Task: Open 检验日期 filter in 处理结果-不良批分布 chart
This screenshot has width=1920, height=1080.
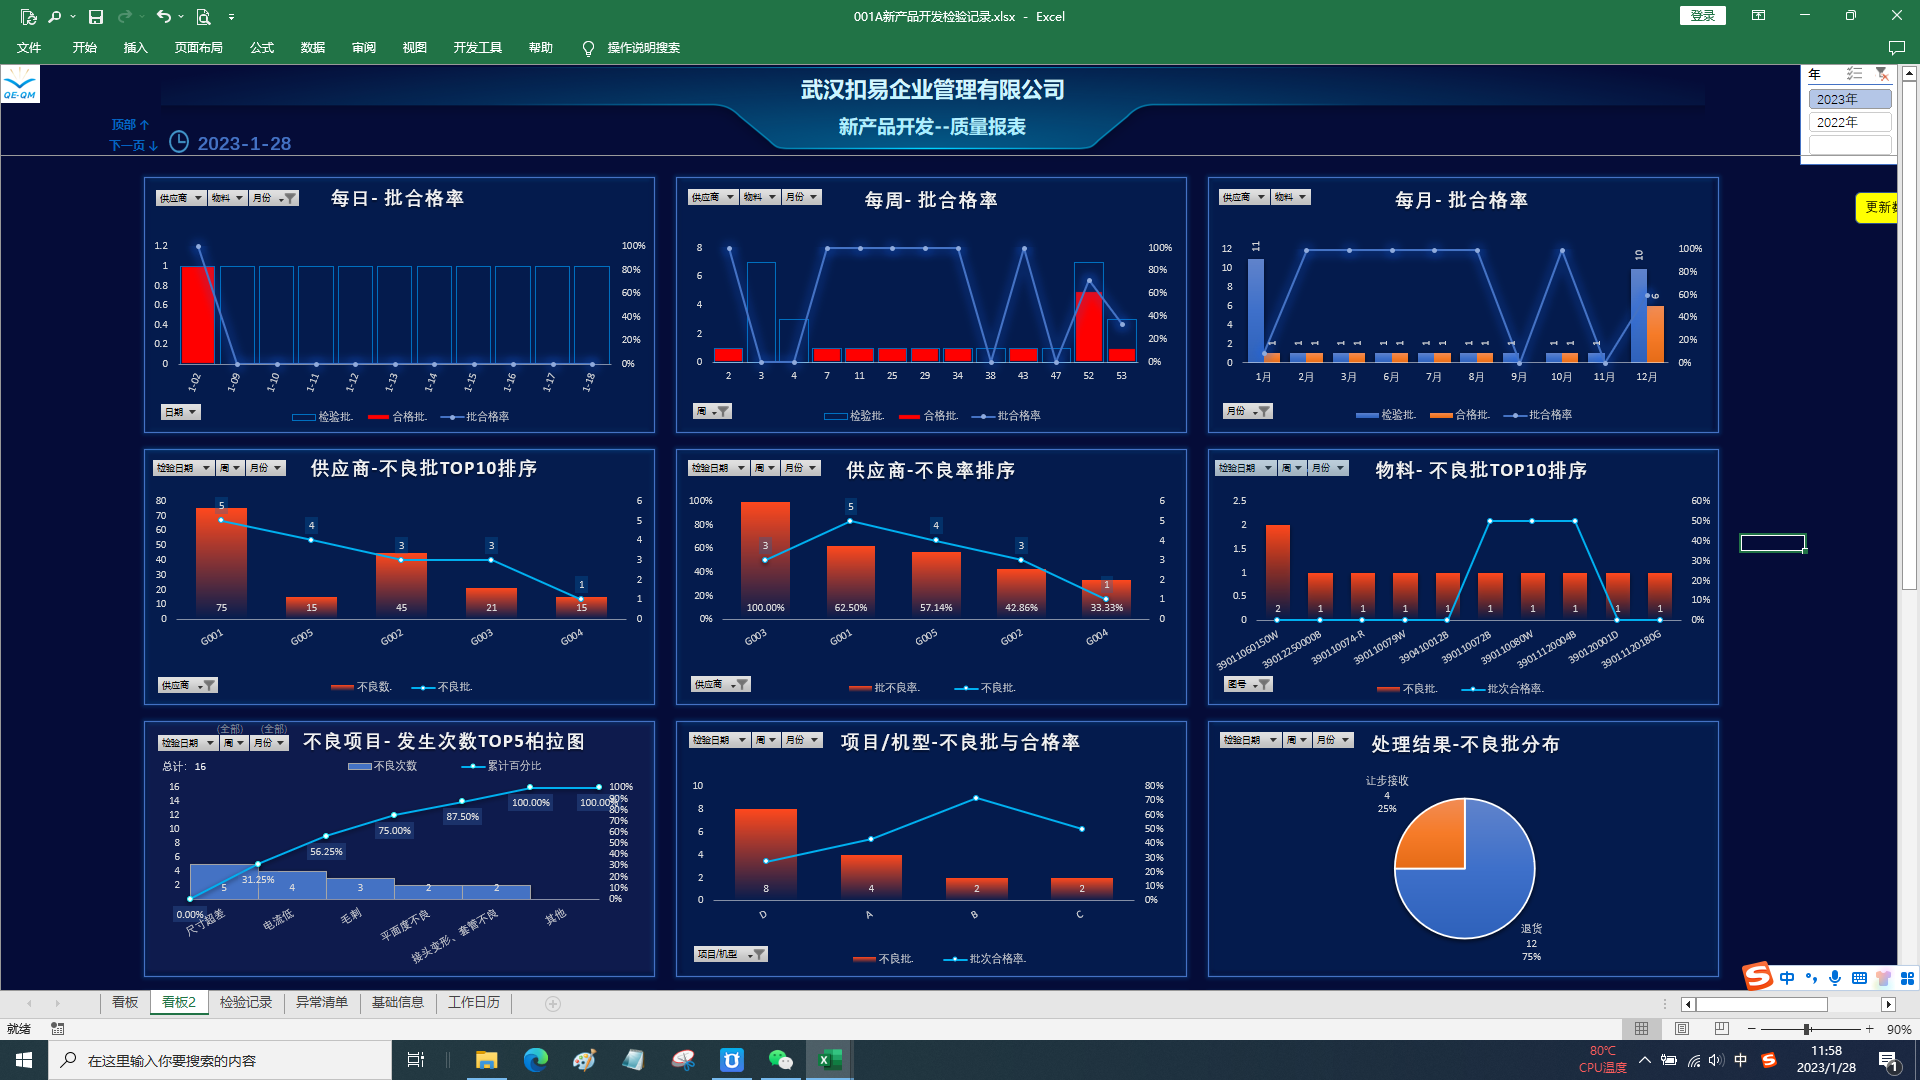Action: [1250, 740]
